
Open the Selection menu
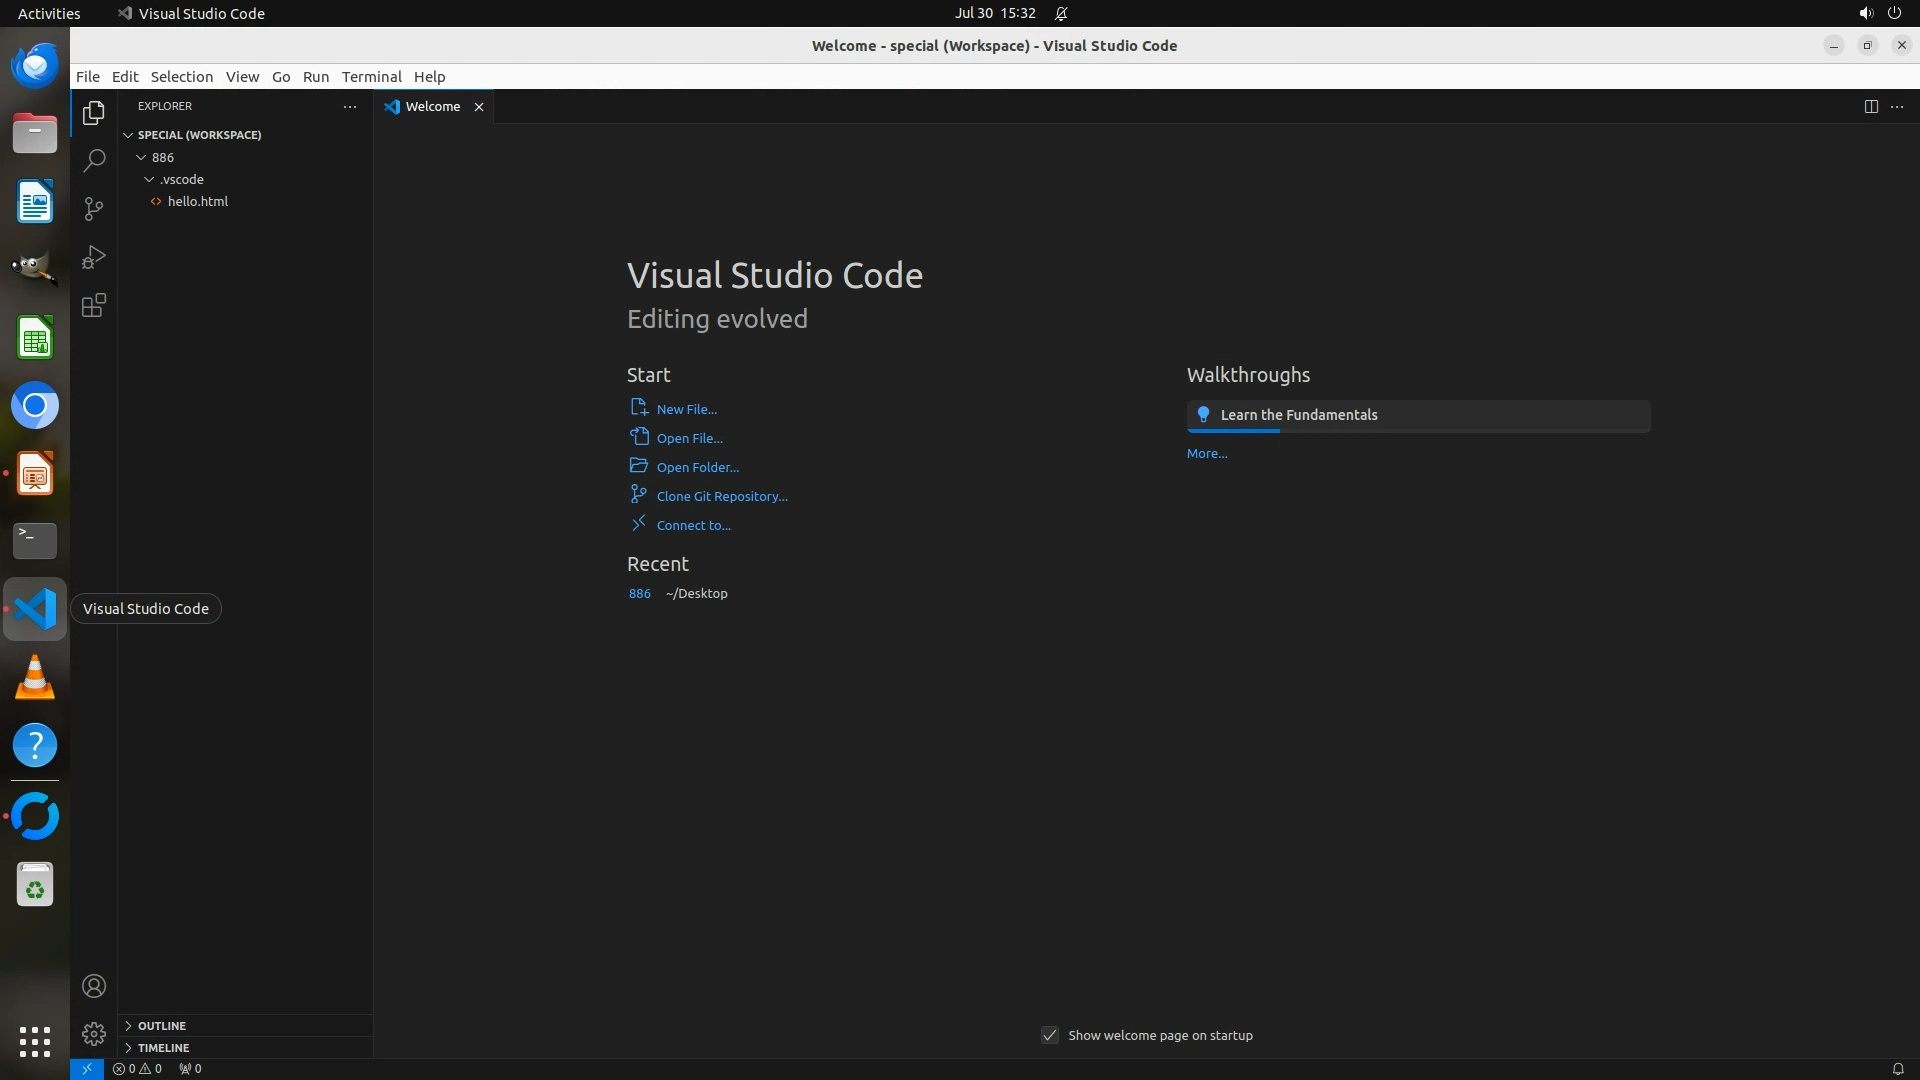coord(181,76)
